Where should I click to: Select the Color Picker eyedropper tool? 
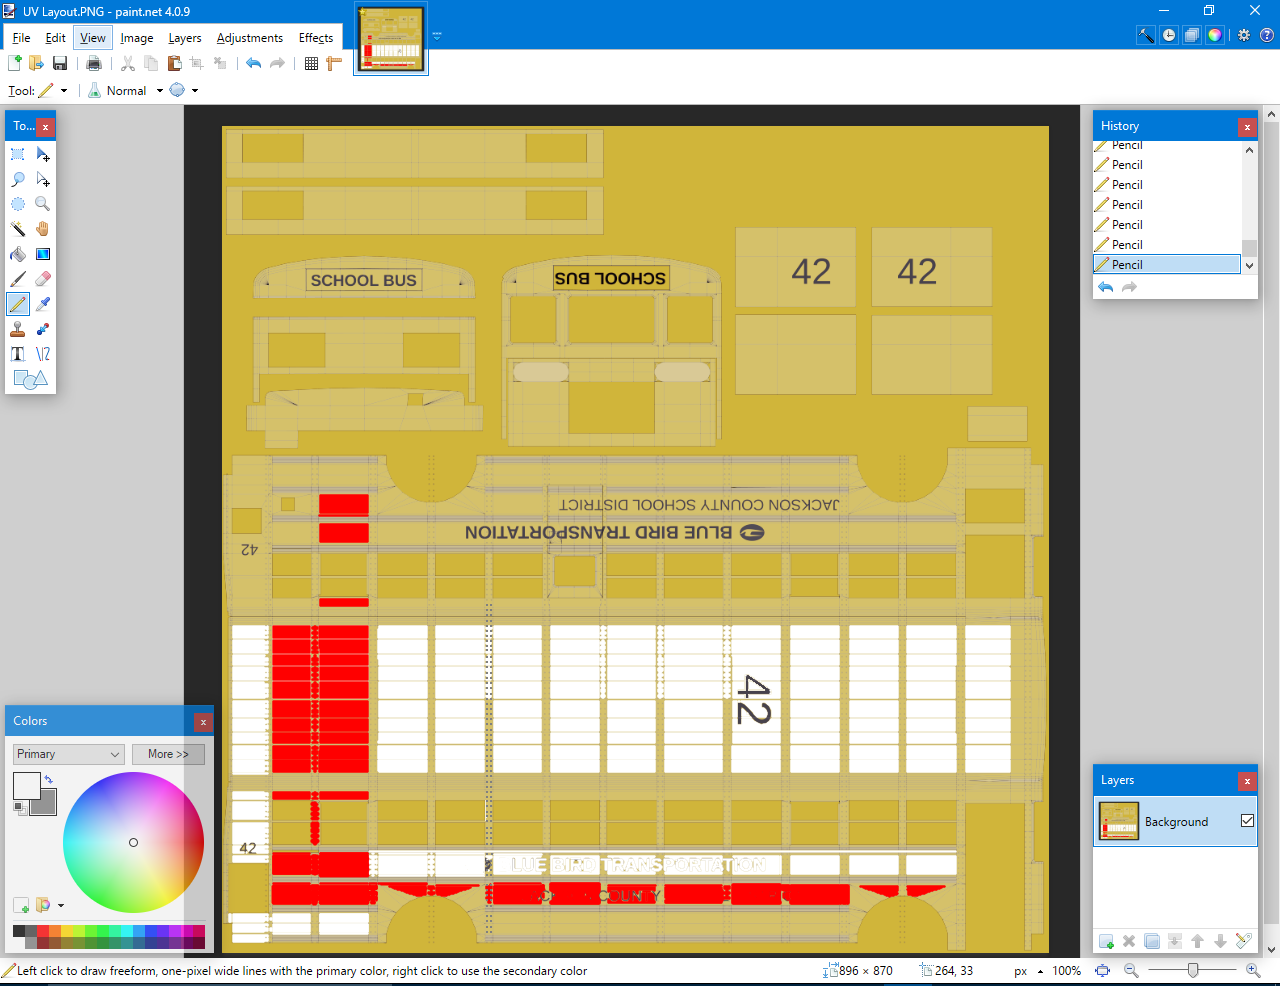pos(43,304)
